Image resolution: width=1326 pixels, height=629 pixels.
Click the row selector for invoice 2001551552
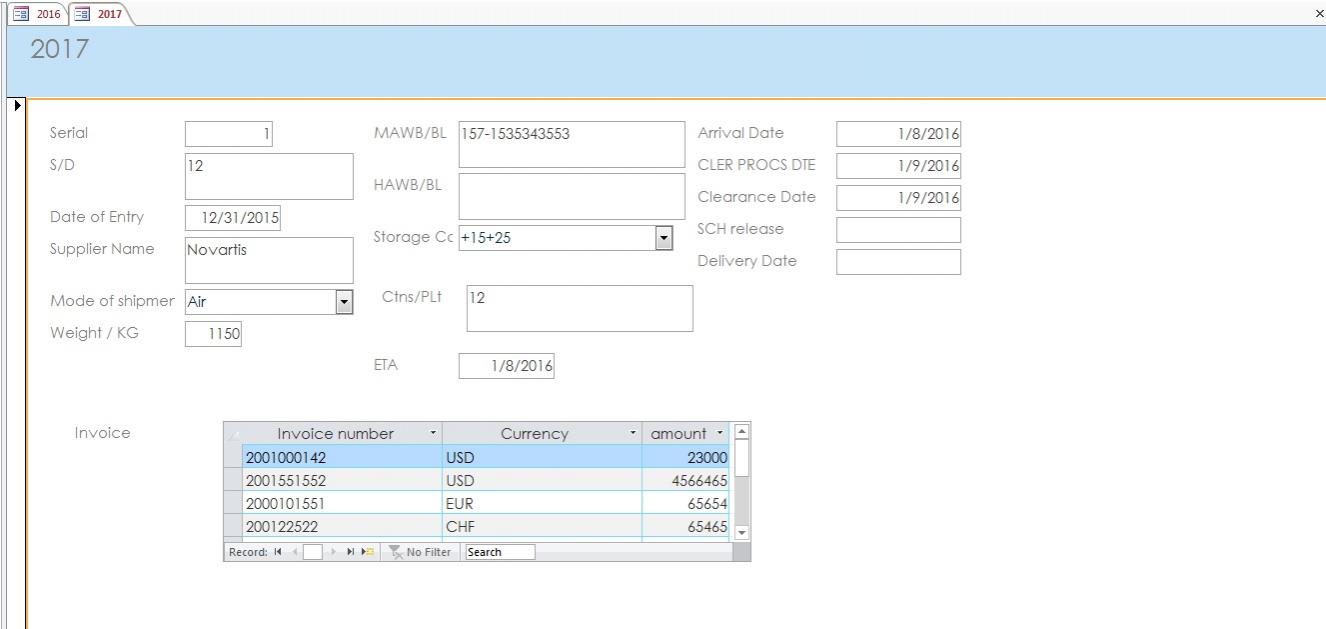click(x=233, y=480)
